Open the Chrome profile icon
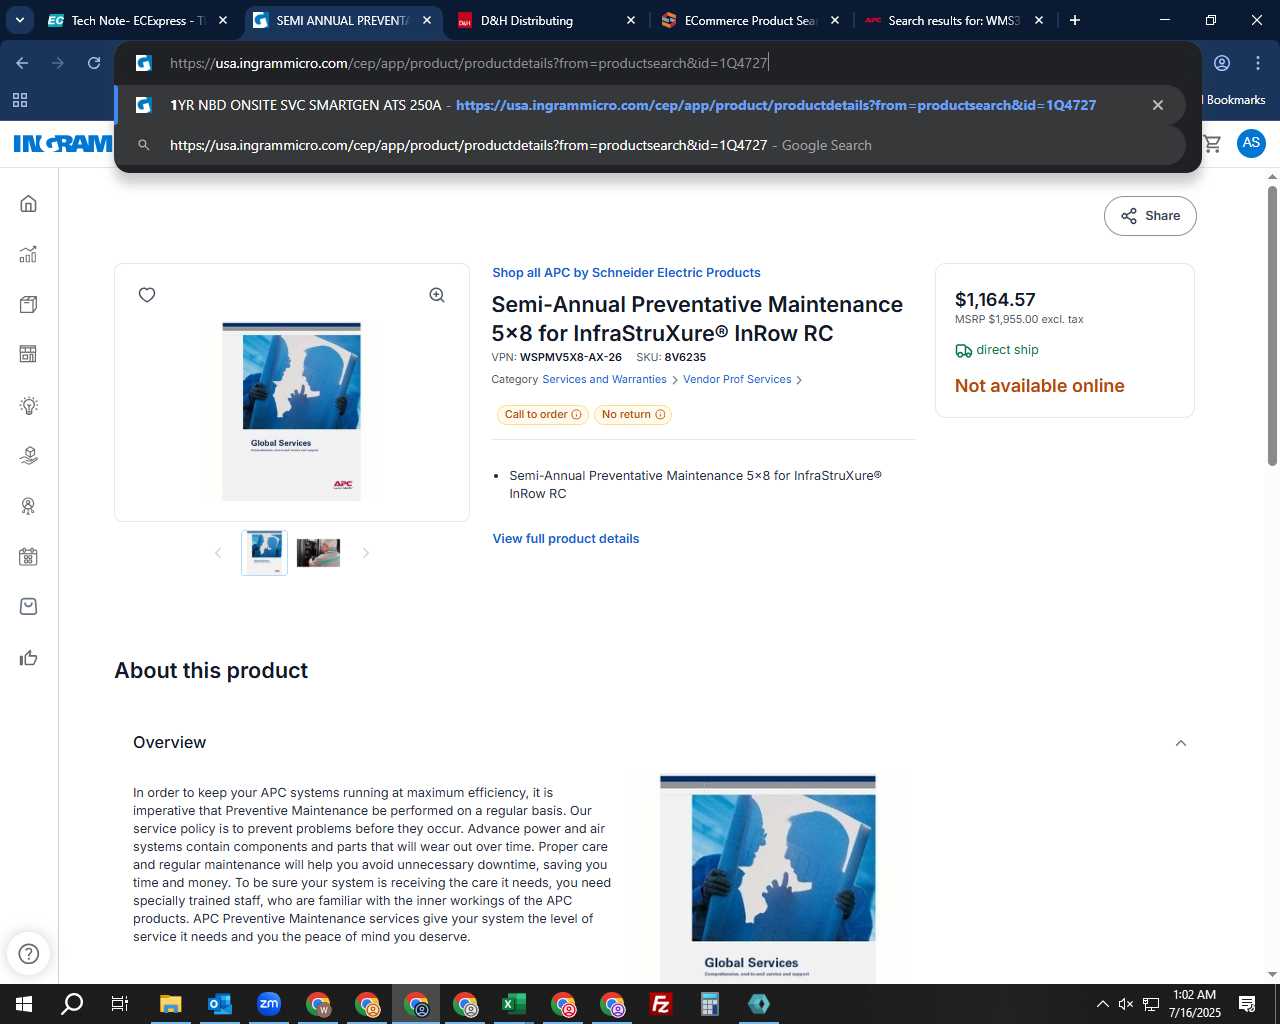 coord(1222,63)
